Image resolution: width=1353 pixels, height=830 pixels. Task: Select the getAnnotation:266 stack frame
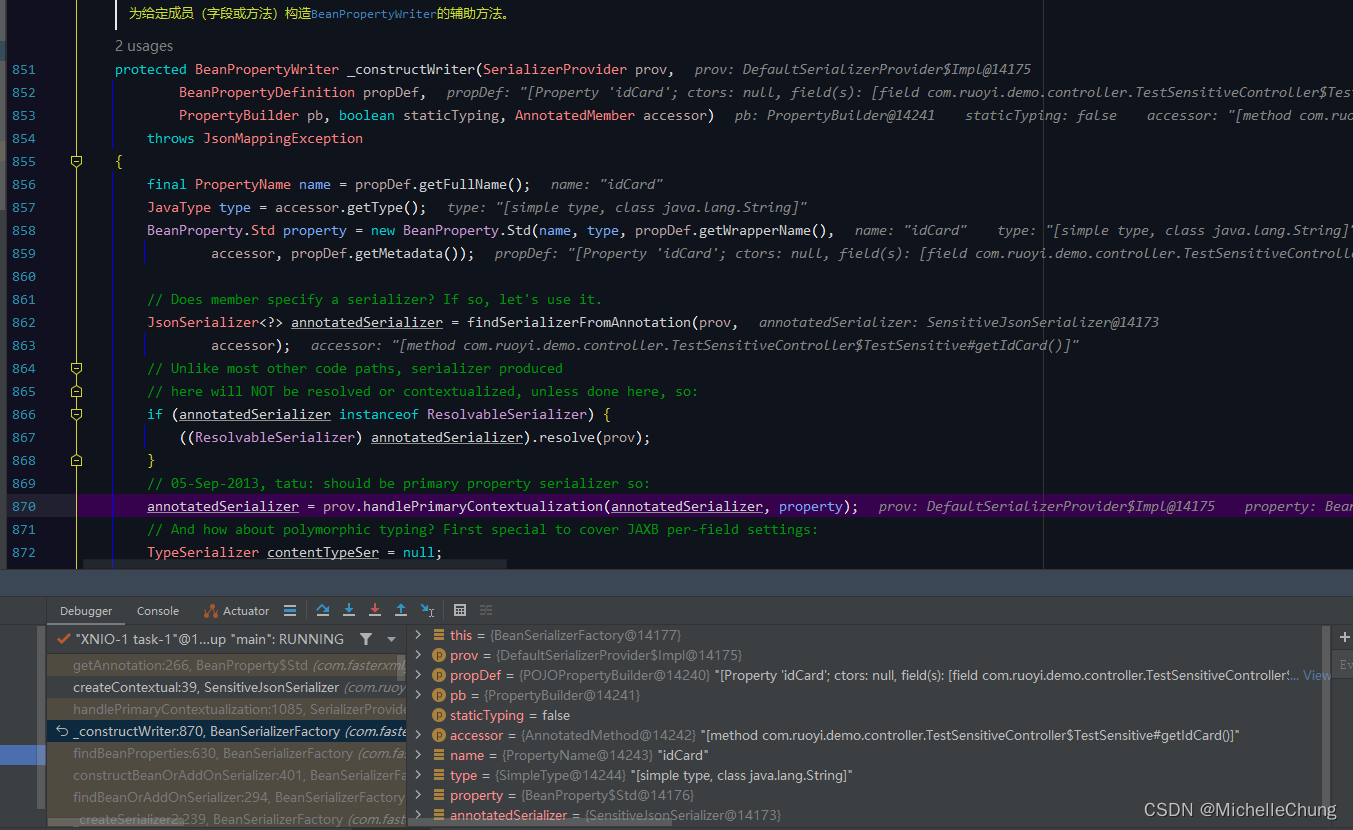[227, 665]
